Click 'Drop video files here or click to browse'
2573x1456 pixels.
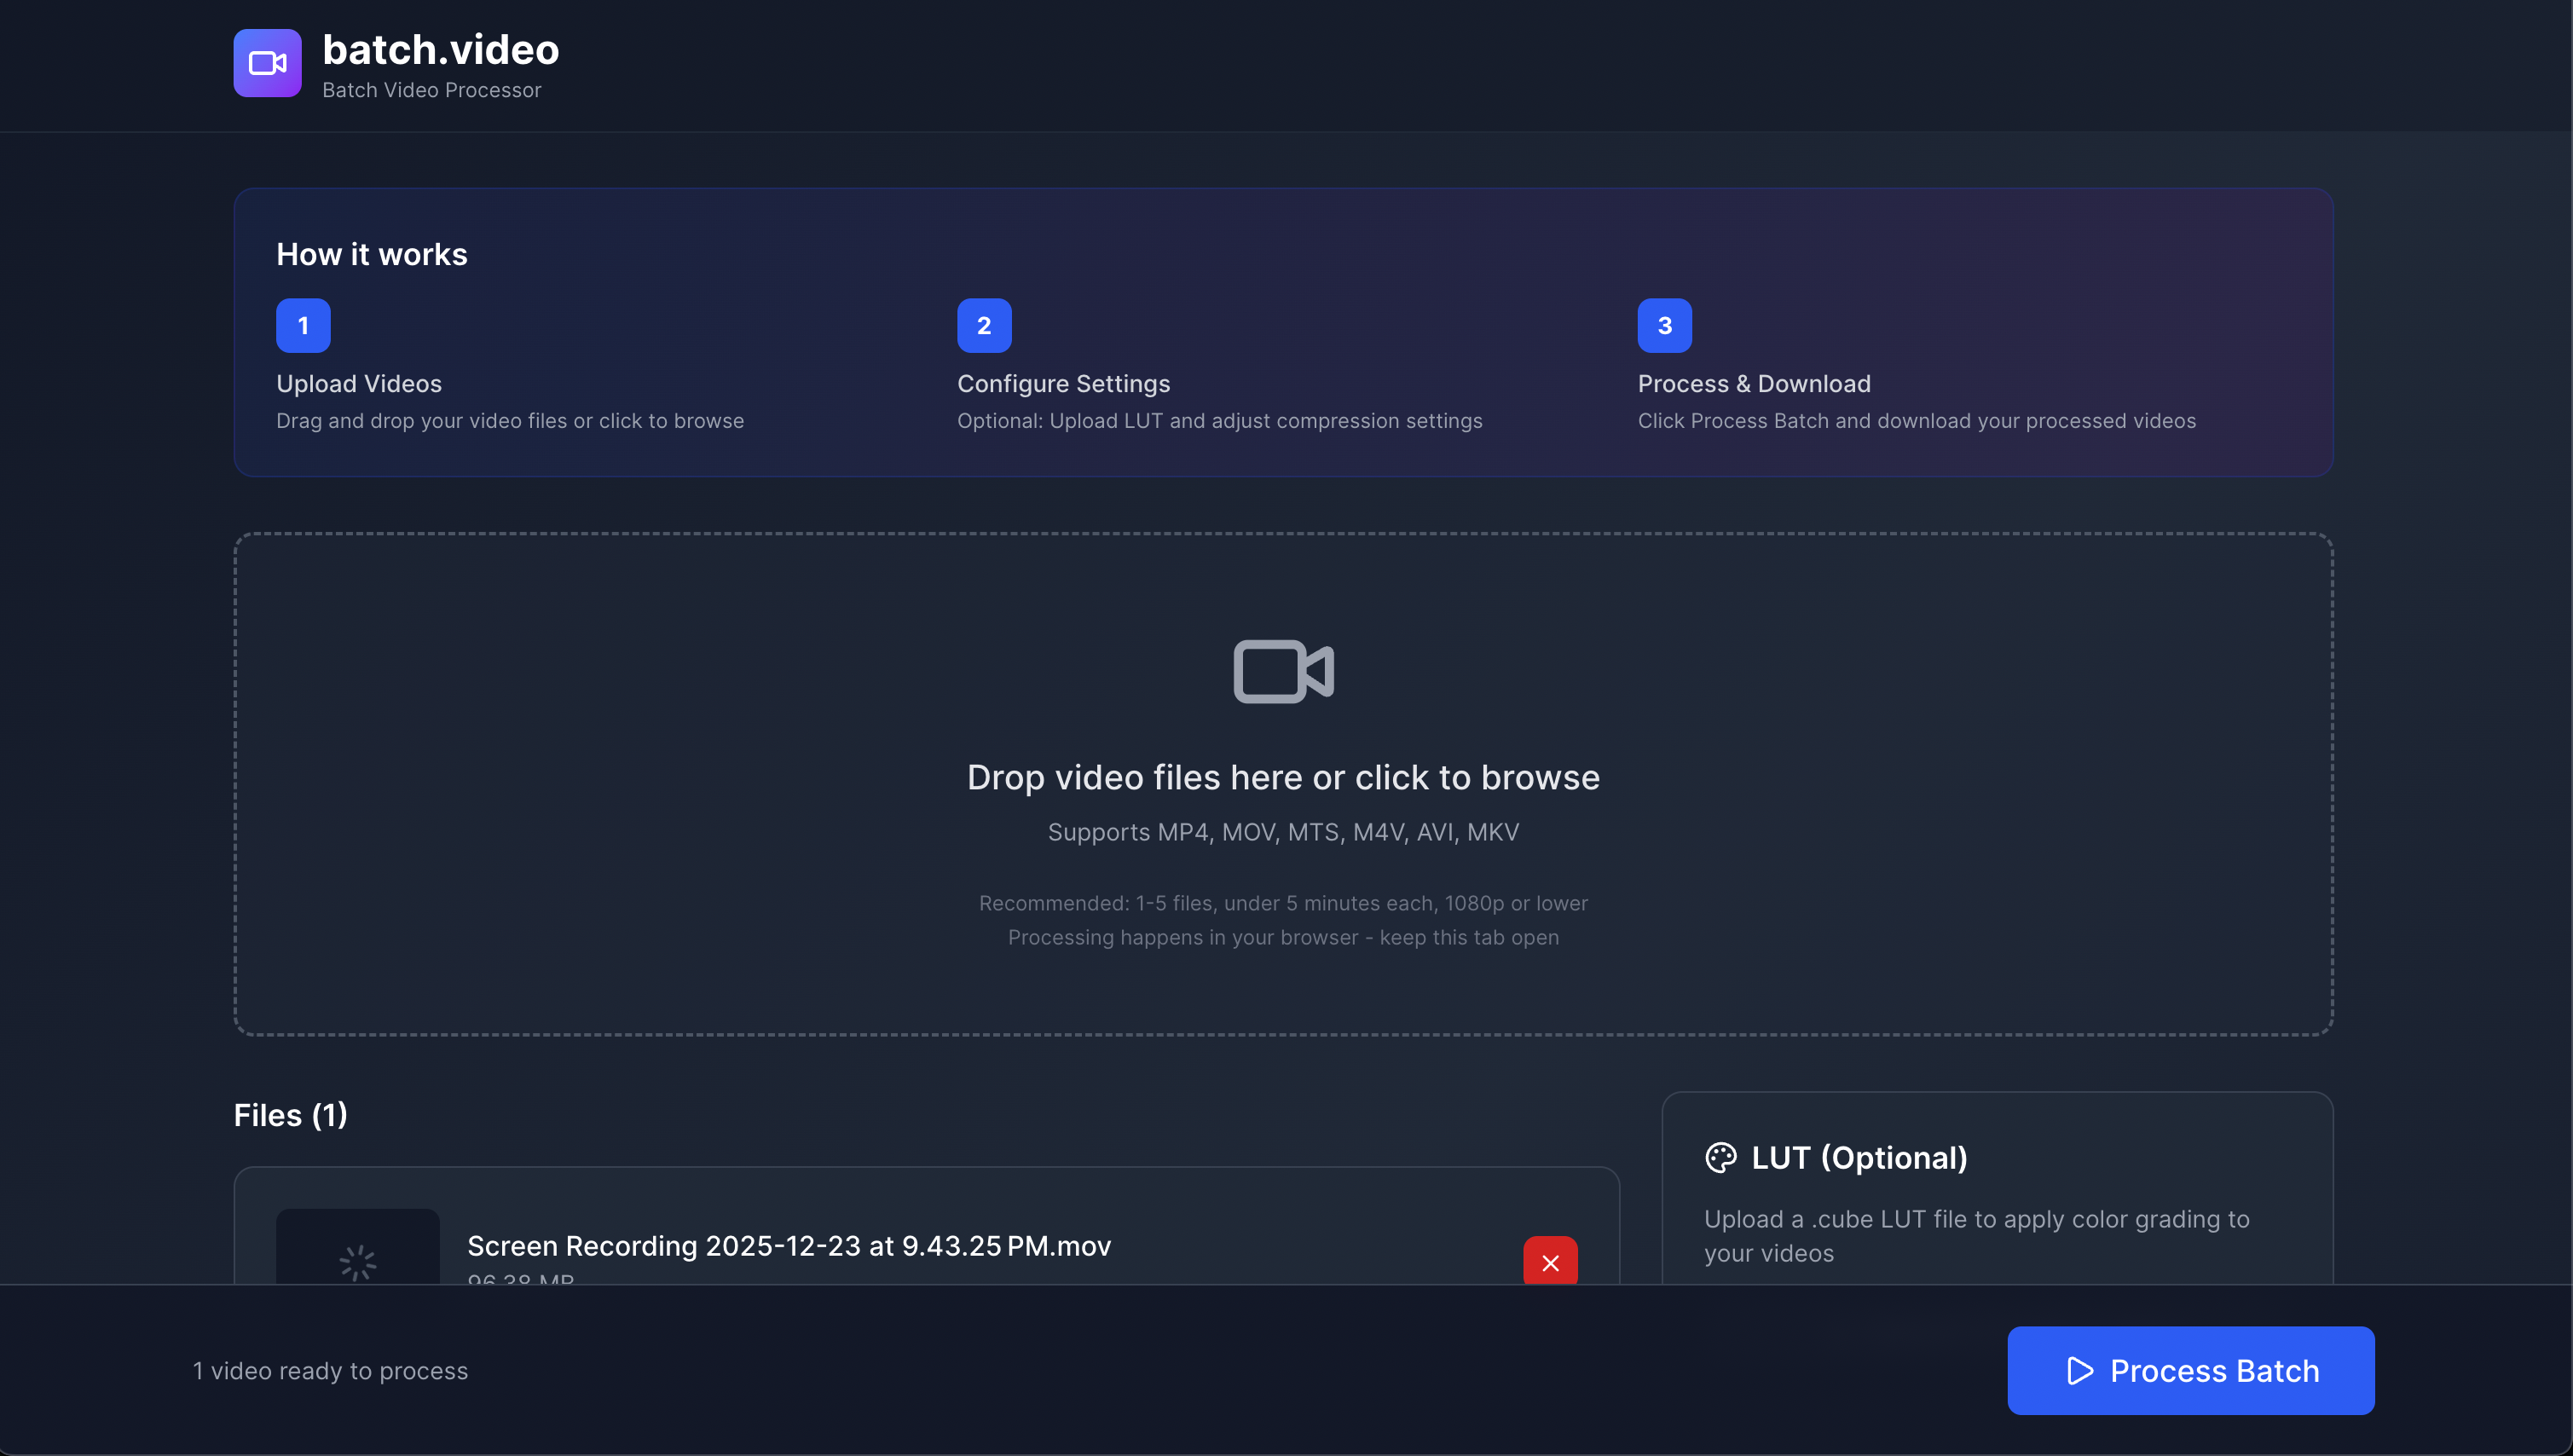[1283, 778]
